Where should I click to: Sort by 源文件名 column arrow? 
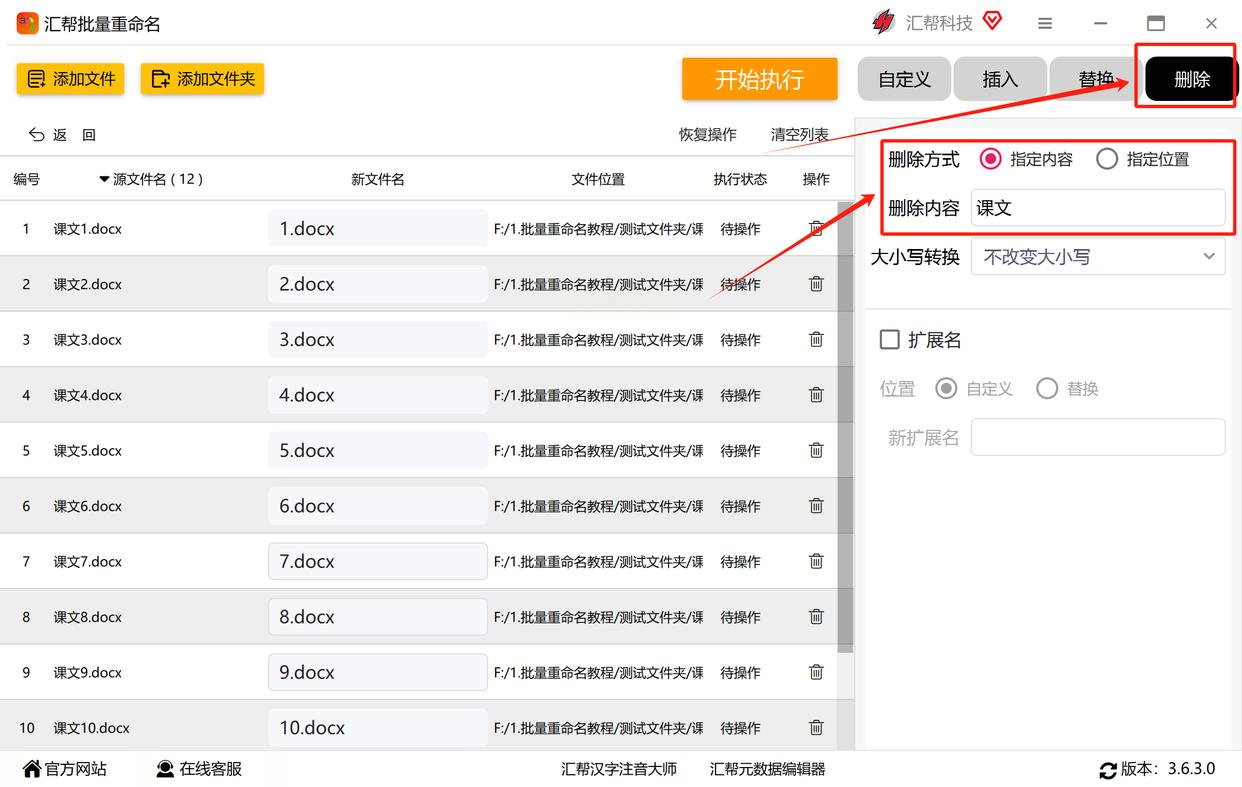point(104,180)
